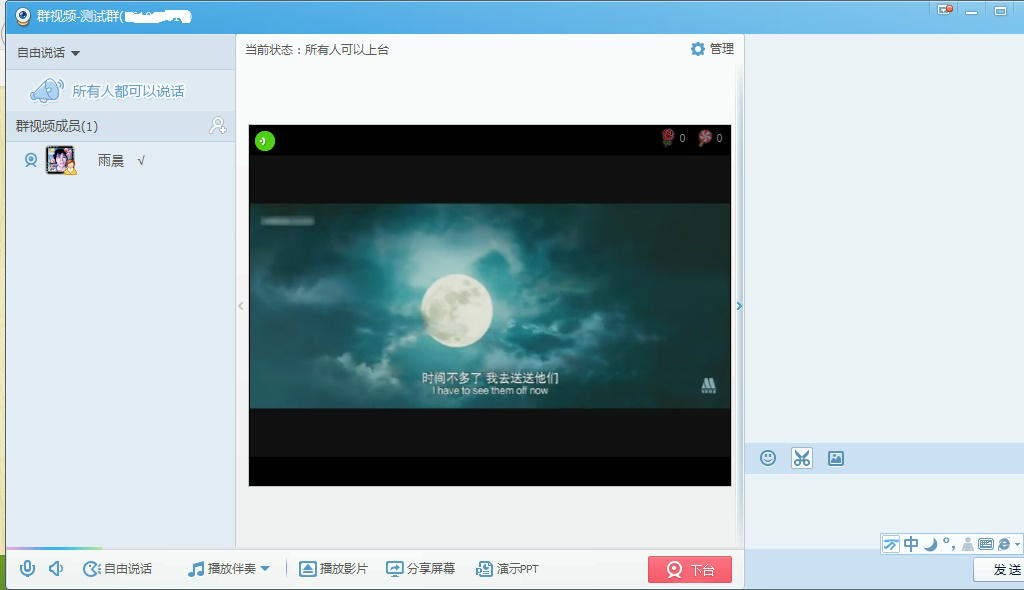Mute the speaker volume icon
Viewport: 1024px width, 590px height.
pyautogui.click(x=56, y=568)
